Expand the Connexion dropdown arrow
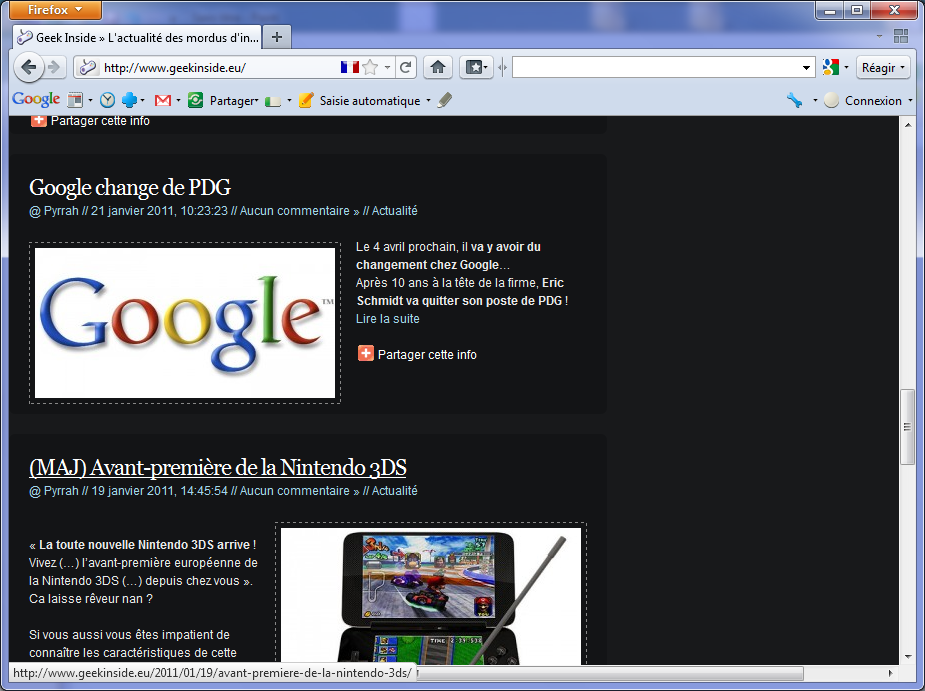The height and width of the screenshot is (691, 925). pyautogui.click(x=910, y=101)
